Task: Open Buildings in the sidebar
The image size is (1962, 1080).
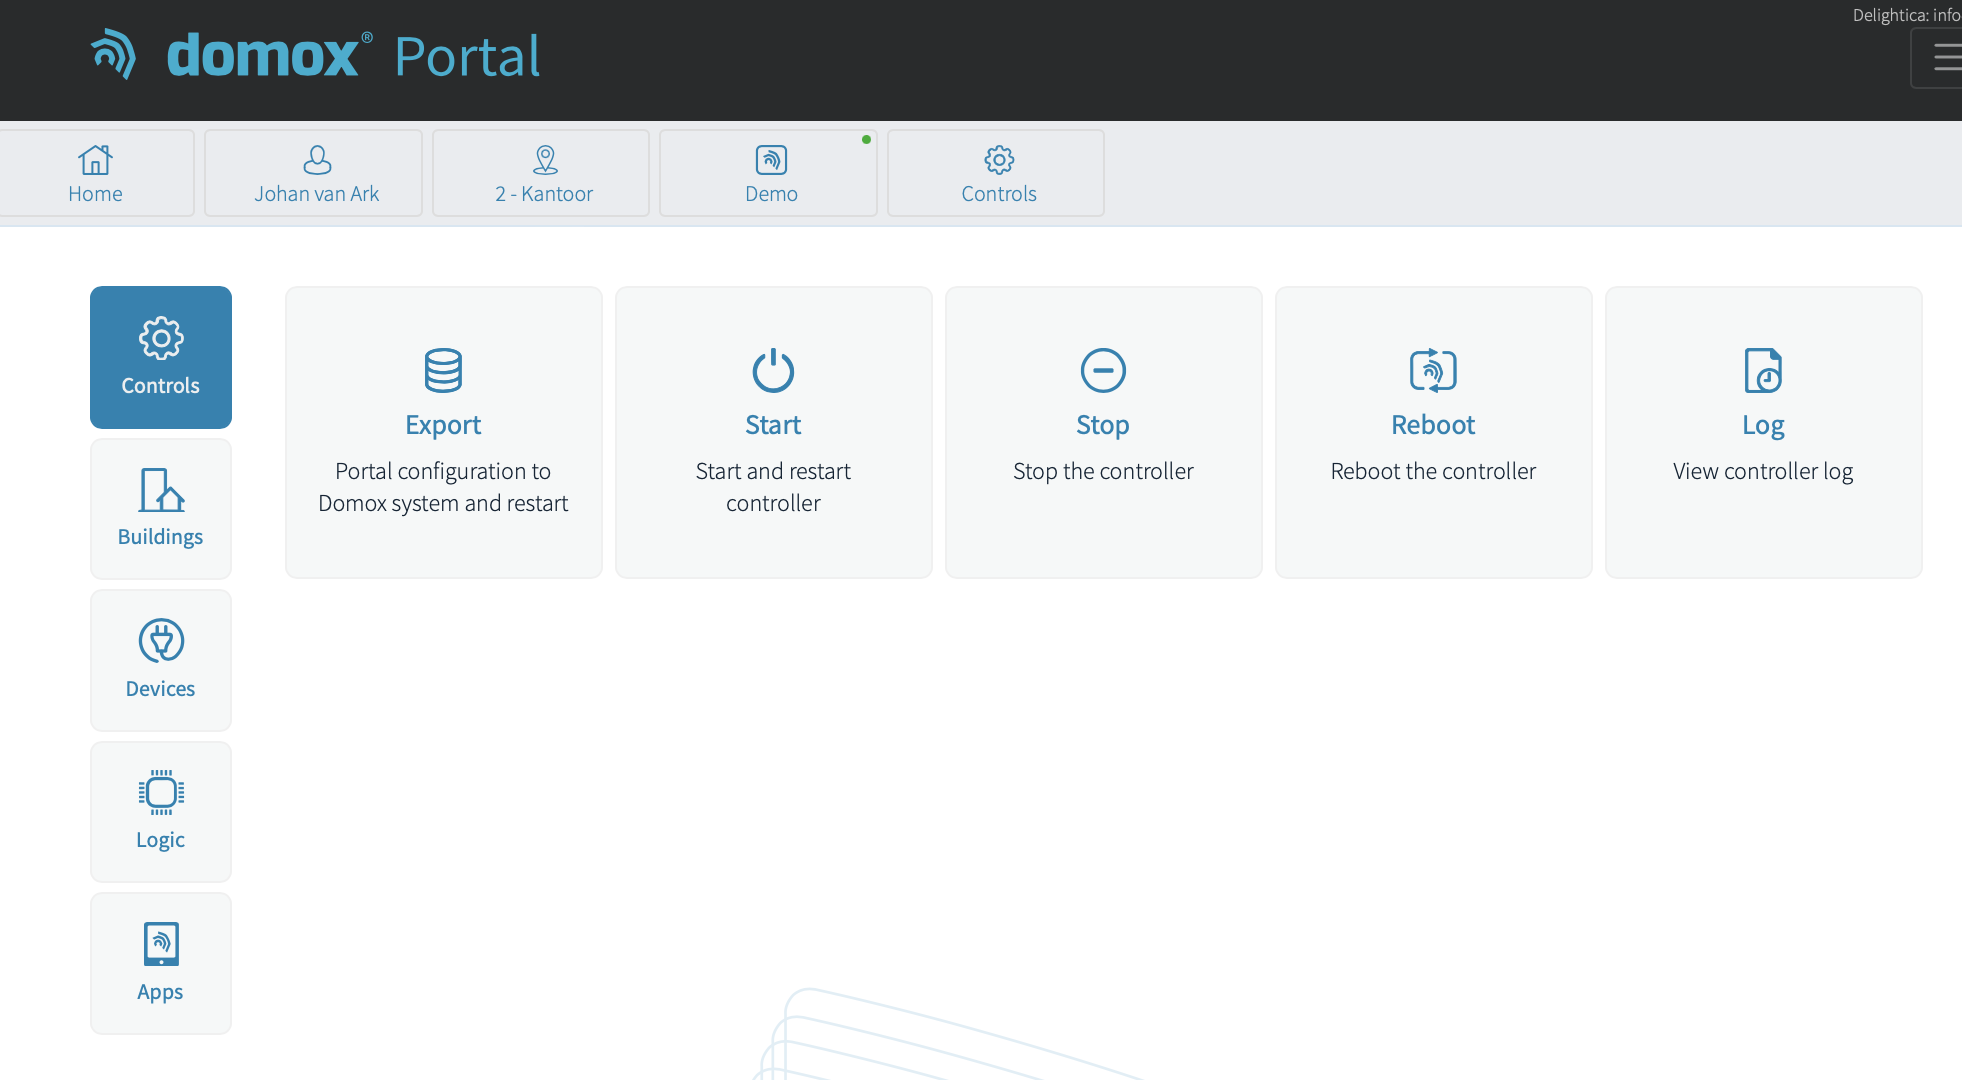Action: click(x=160, y=508)
